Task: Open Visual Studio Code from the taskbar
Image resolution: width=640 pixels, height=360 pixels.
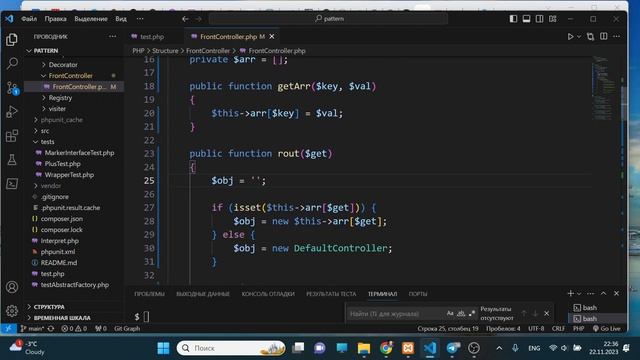Action: coord(429,348)
